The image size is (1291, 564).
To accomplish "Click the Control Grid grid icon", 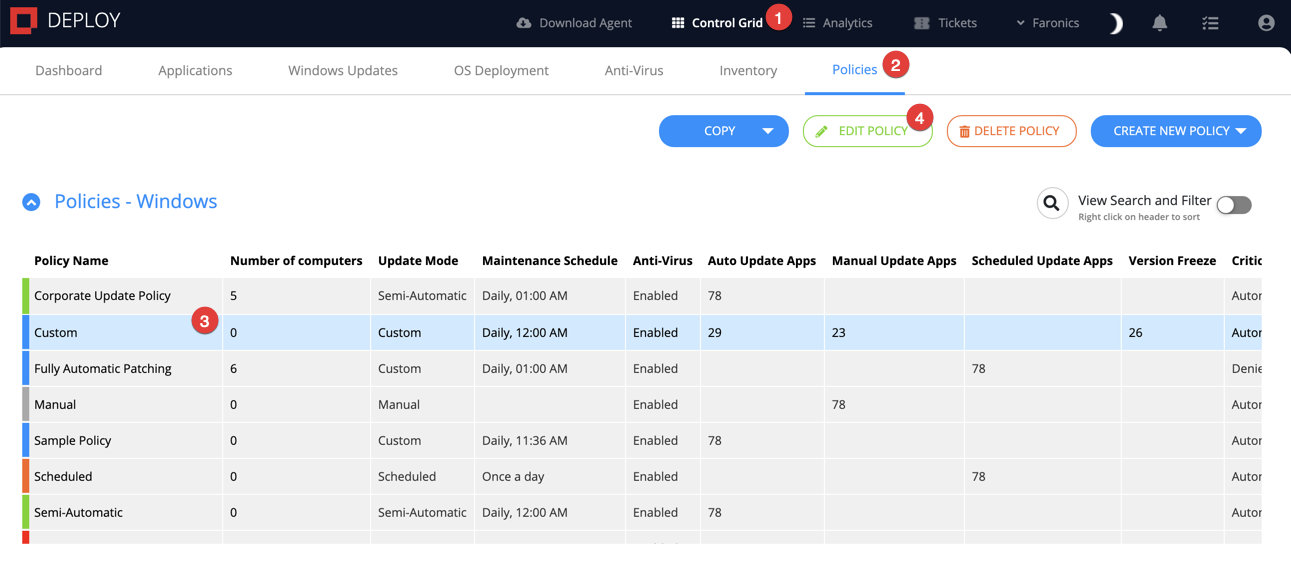I will pos(678,22).
